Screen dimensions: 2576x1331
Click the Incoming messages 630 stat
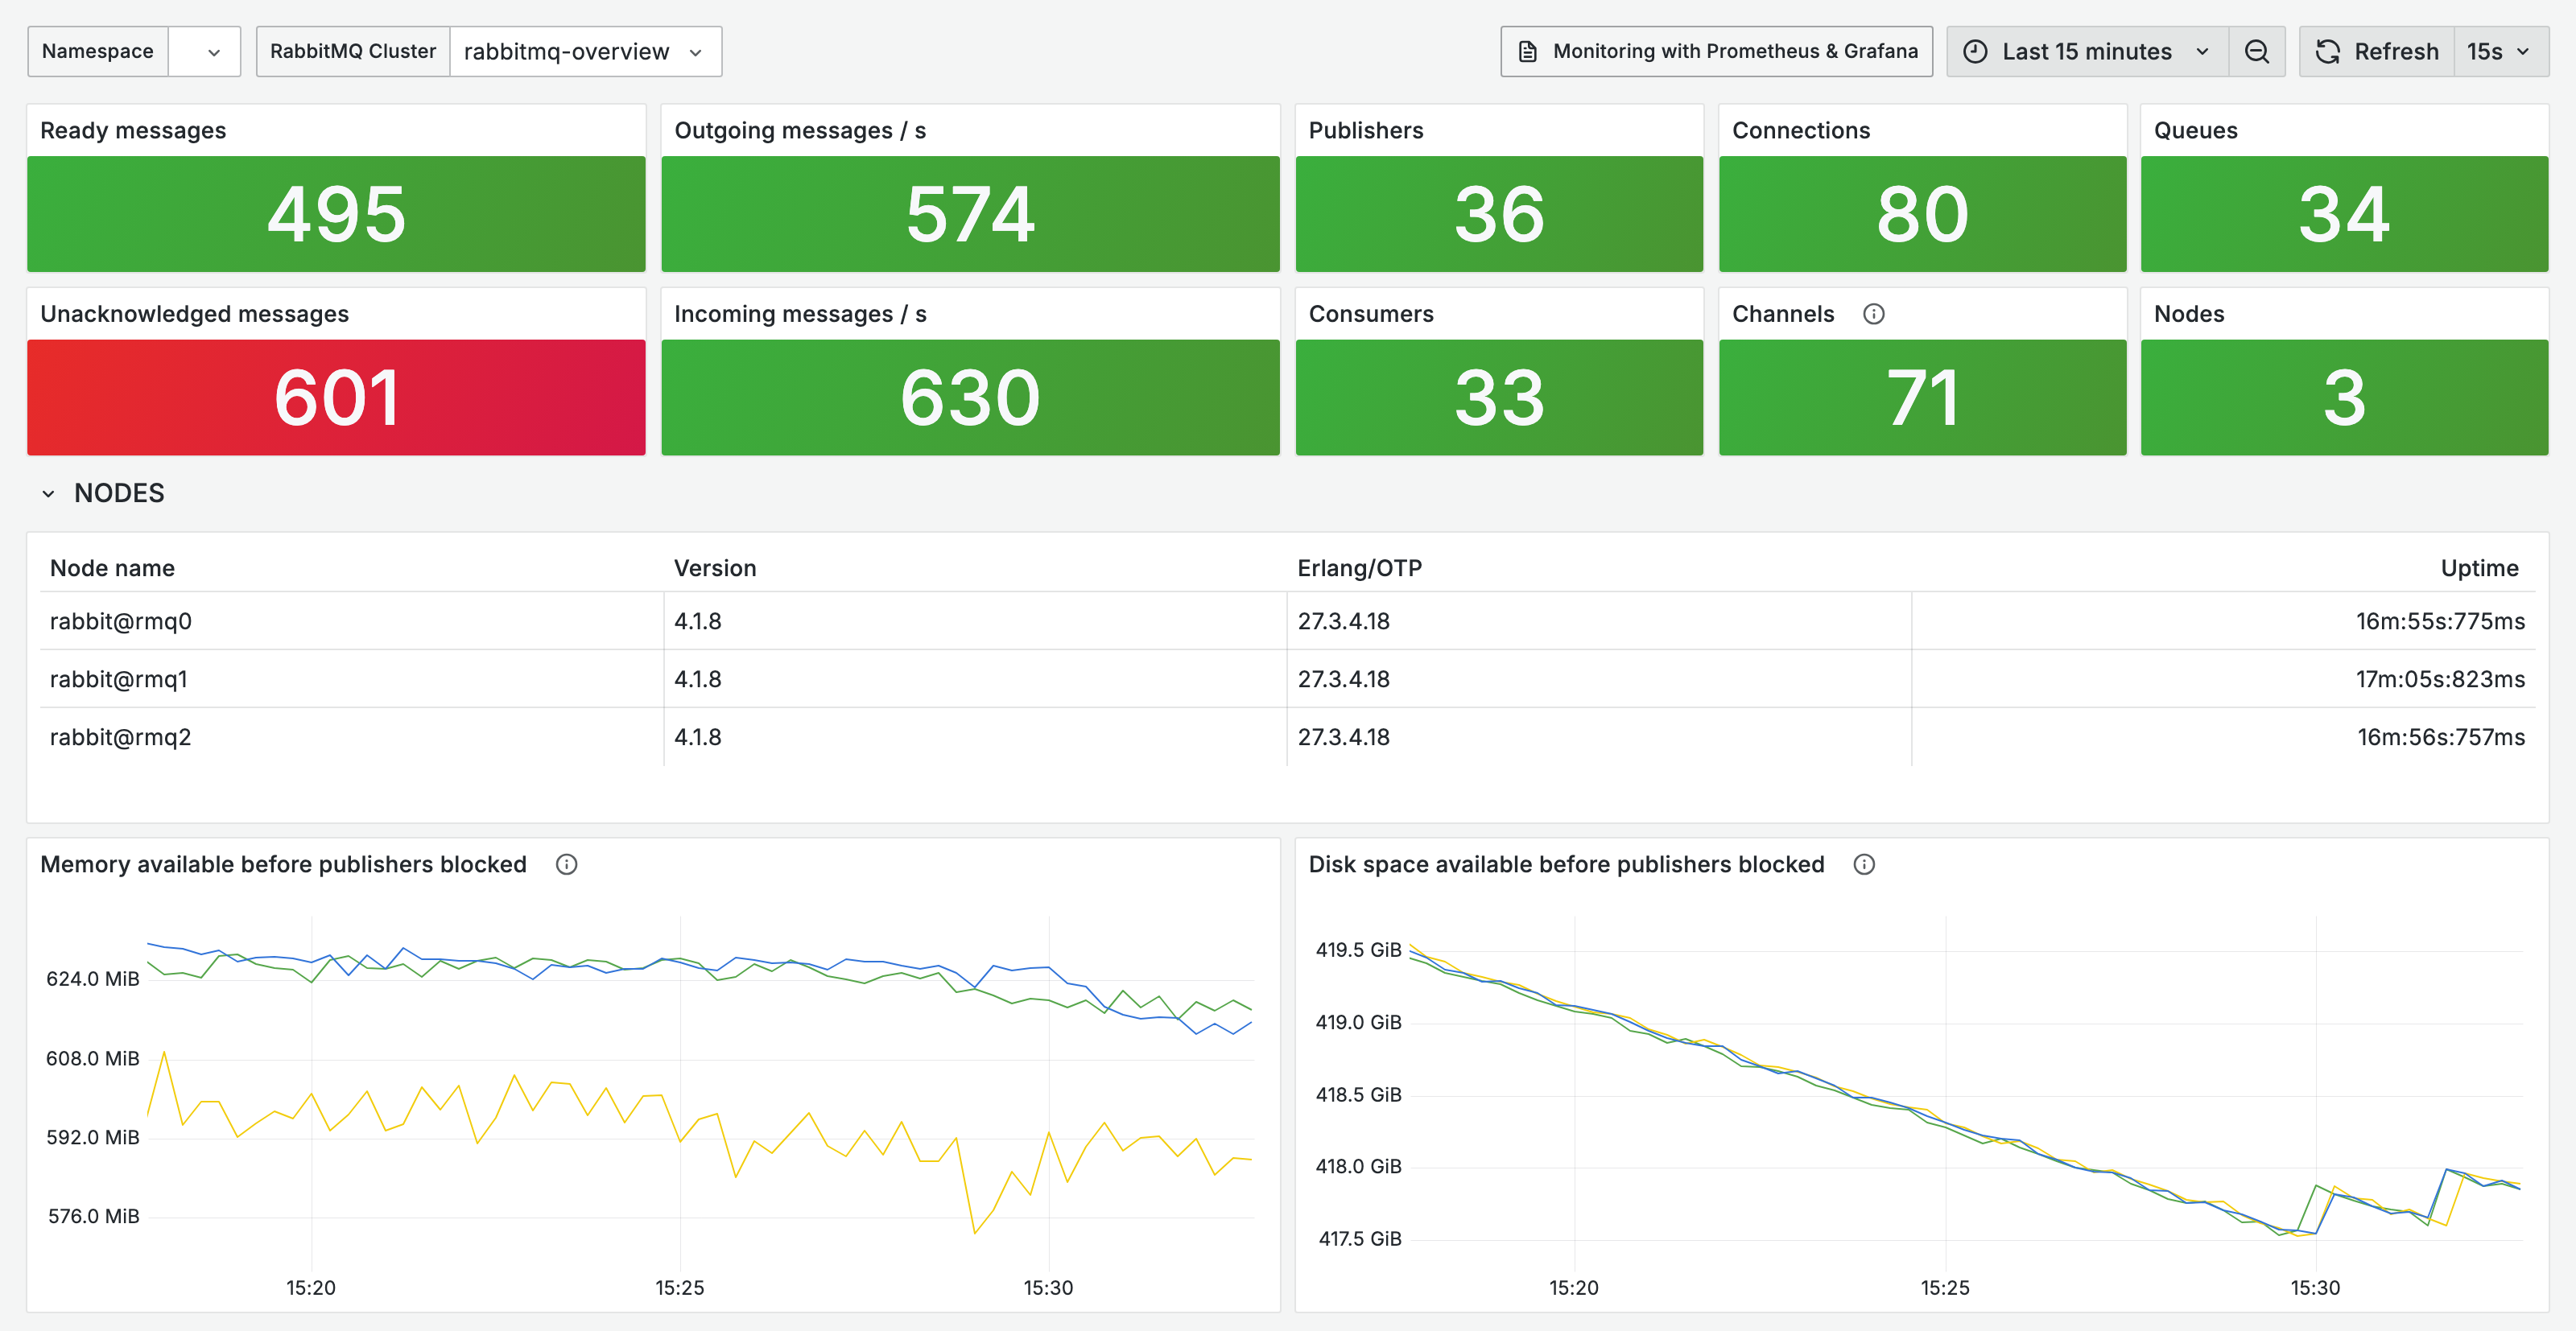point(970,397)
